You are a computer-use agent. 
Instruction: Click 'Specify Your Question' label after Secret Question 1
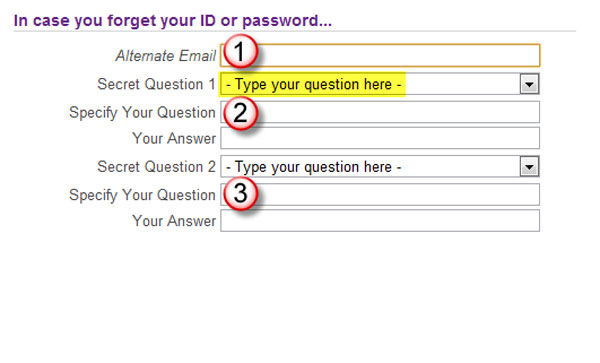[x=142, y=113]
